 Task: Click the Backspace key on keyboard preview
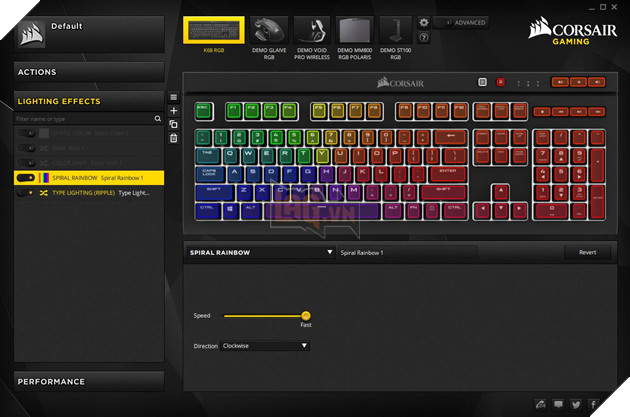coord(450,138)
